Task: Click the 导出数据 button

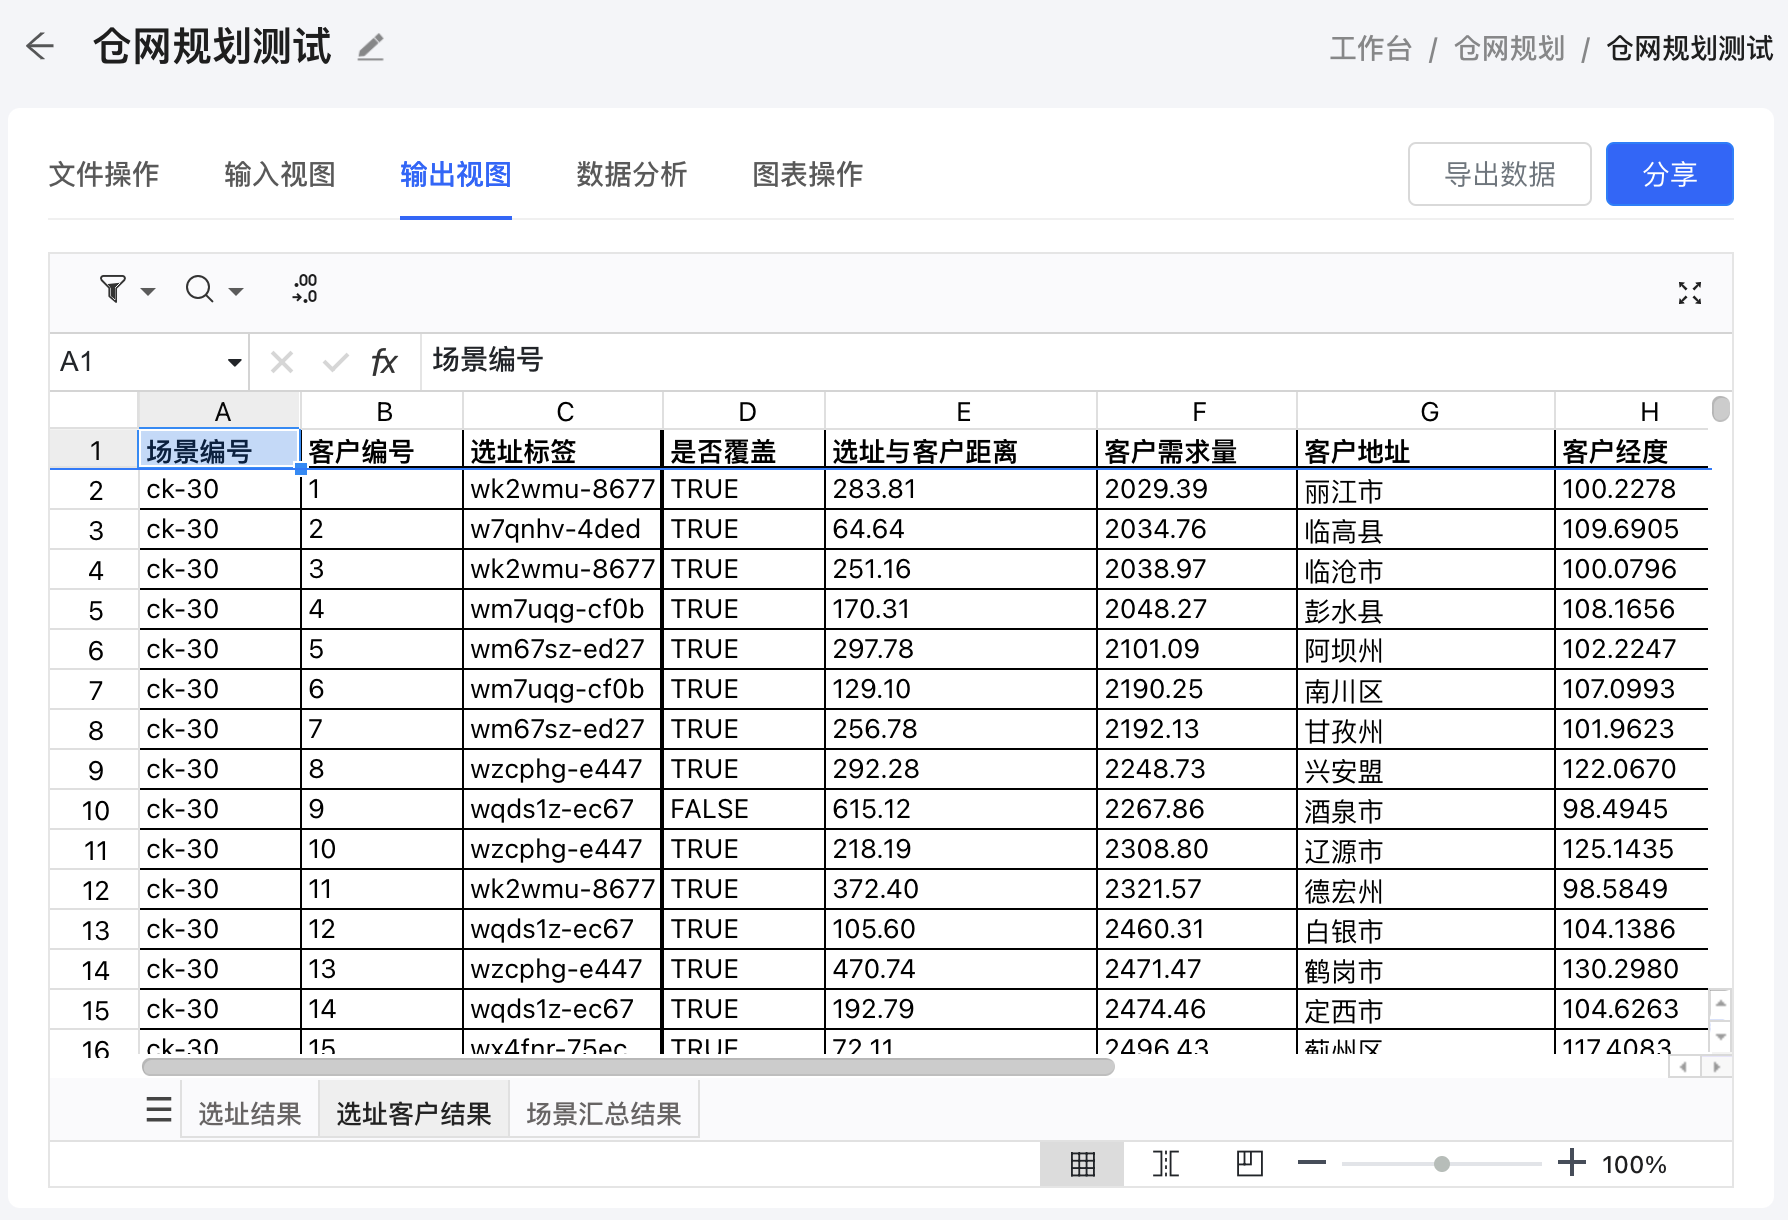Action: pyautogui.click(x=1499, y=175)
